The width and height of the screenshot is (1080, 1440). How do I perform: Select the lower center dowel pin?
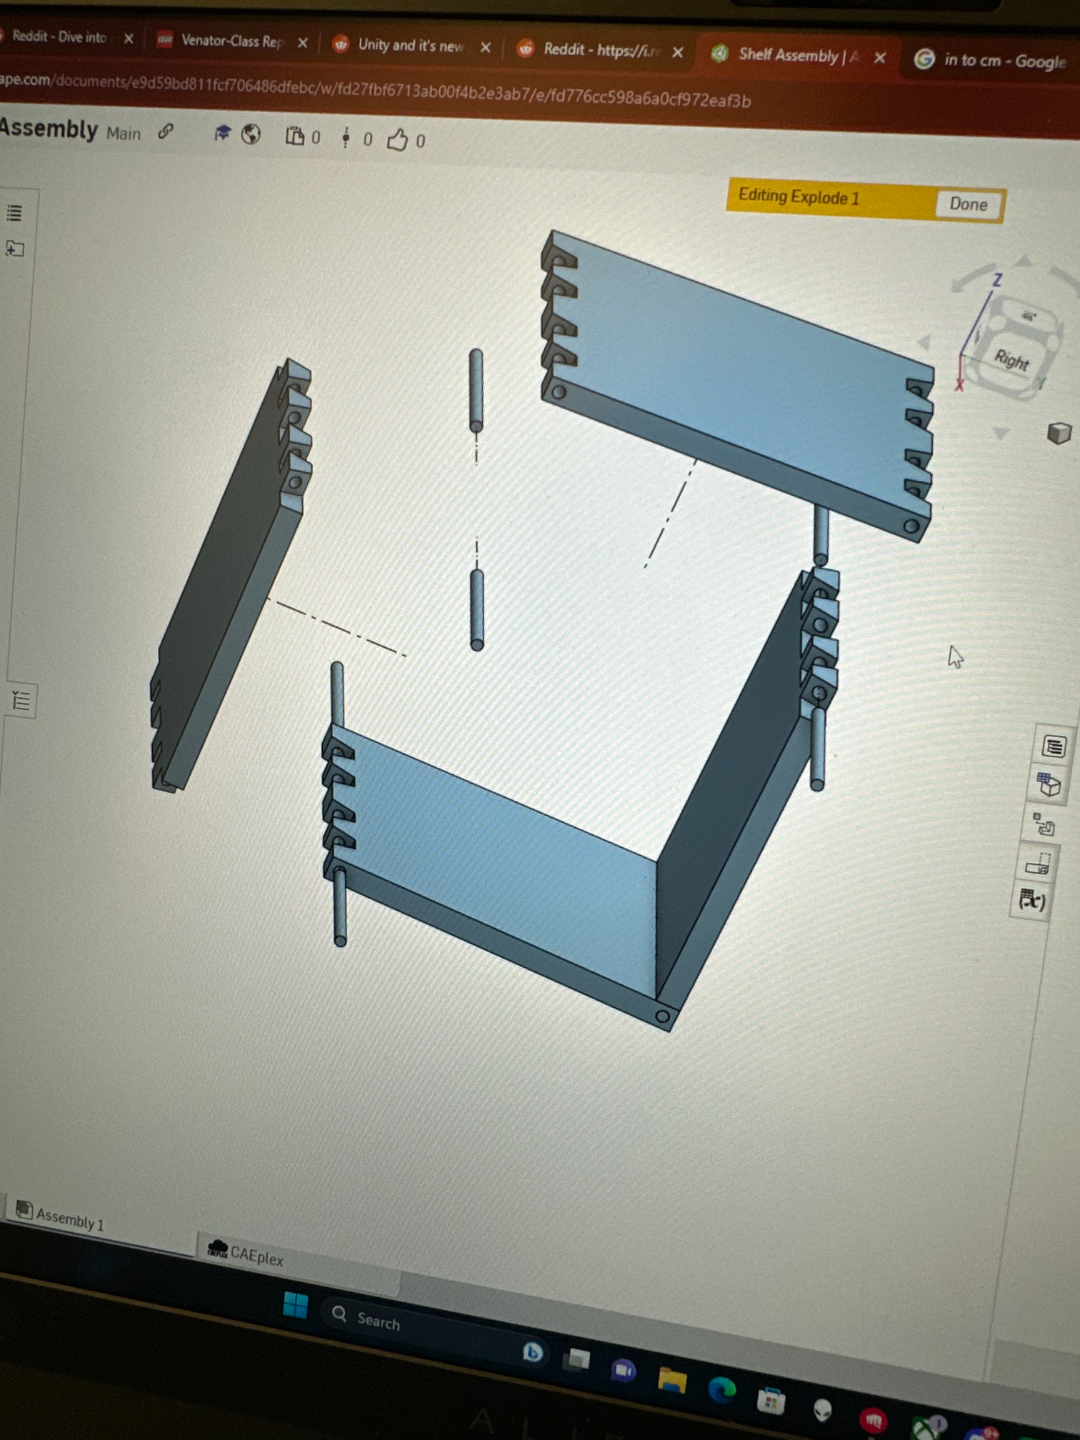[477, 610]
